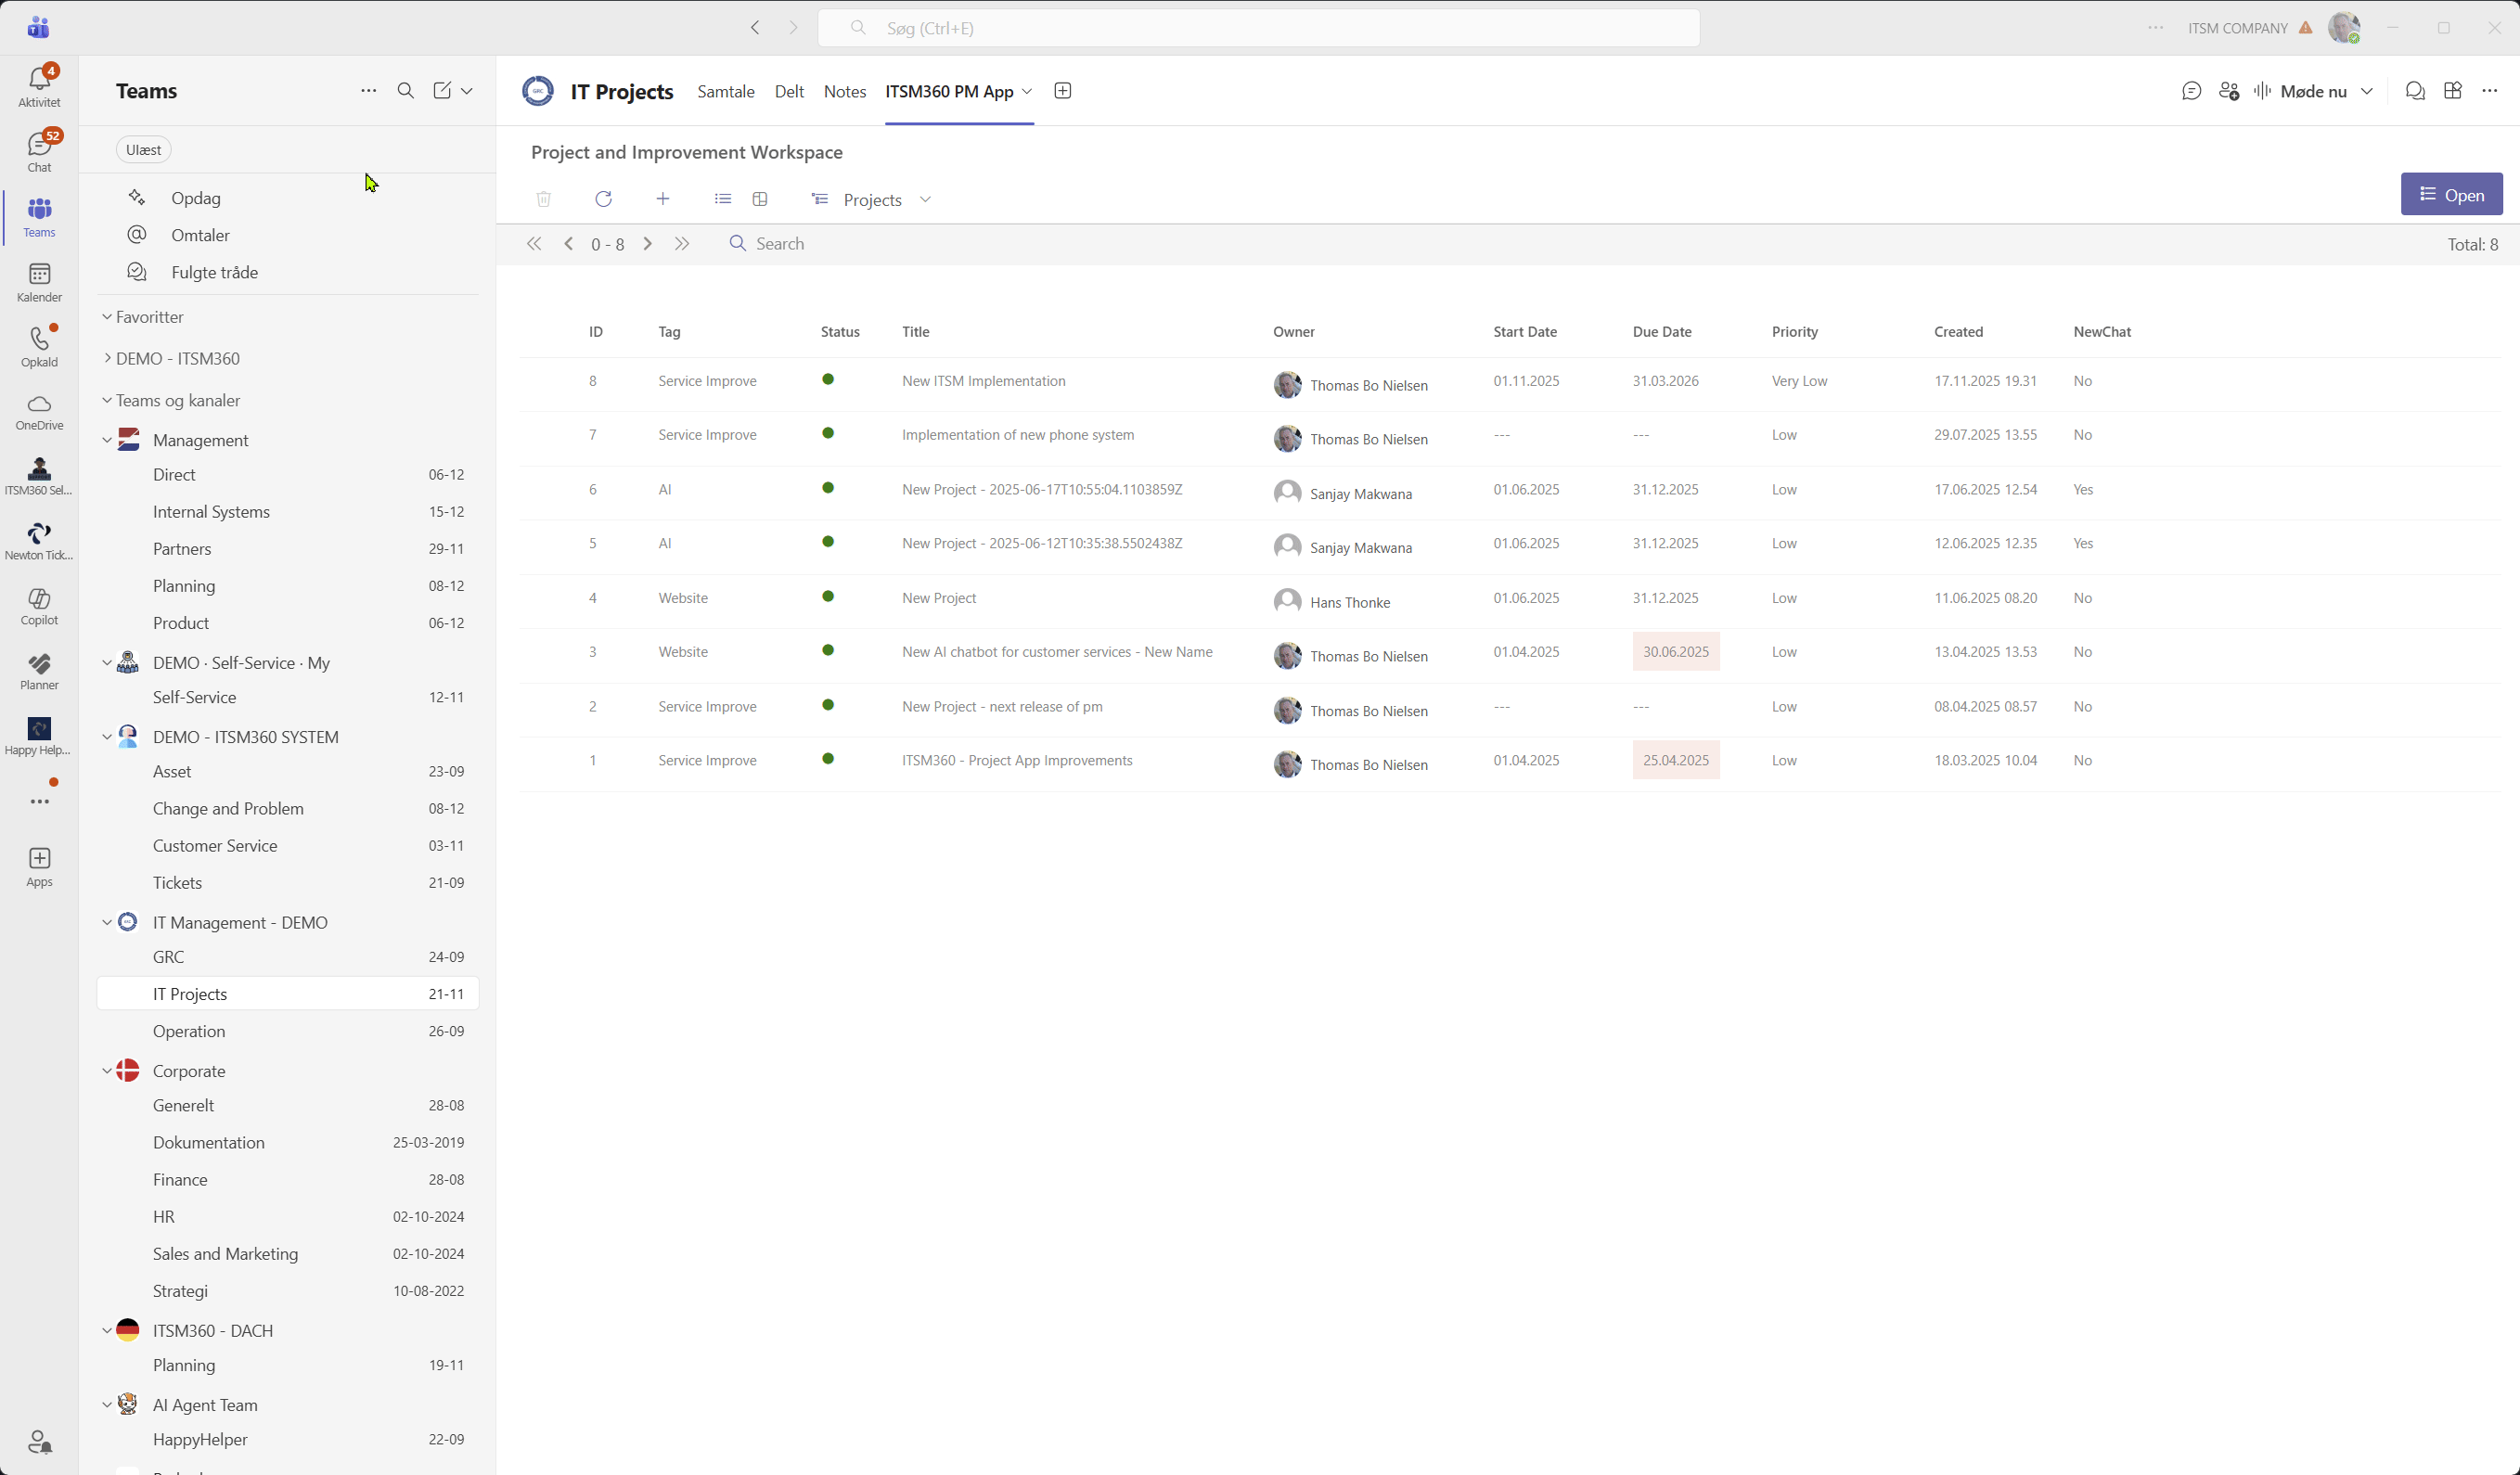
Task: Switch to list view icon
Action: point(722,199)
